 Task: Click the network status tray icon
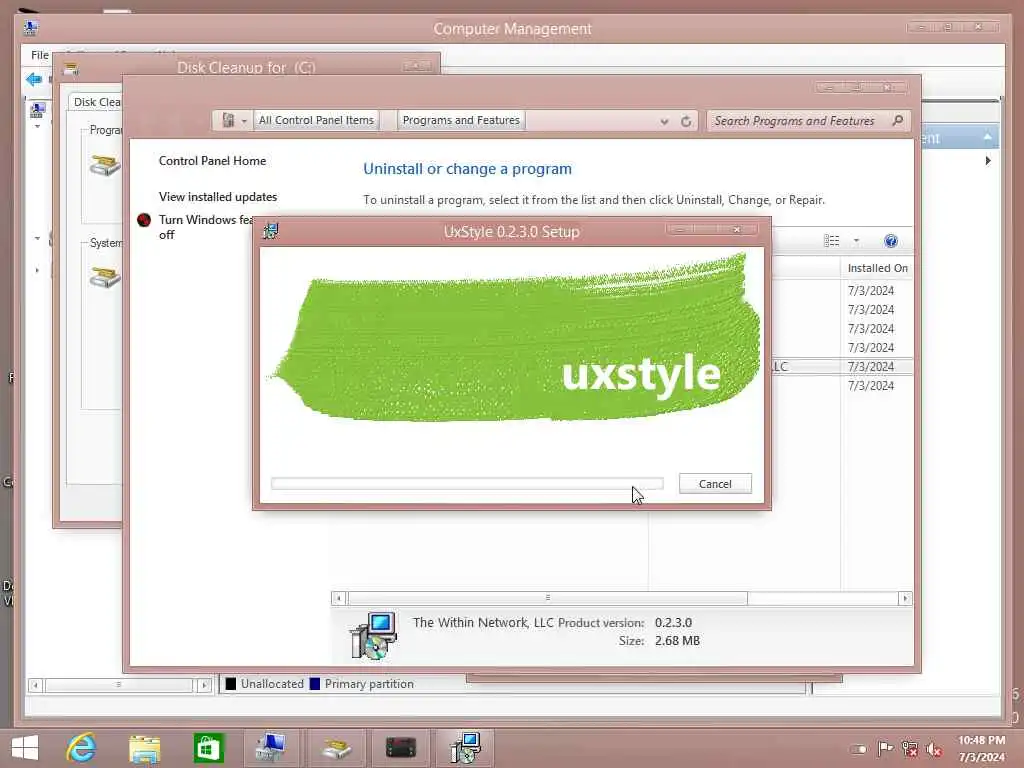(910, 749)
